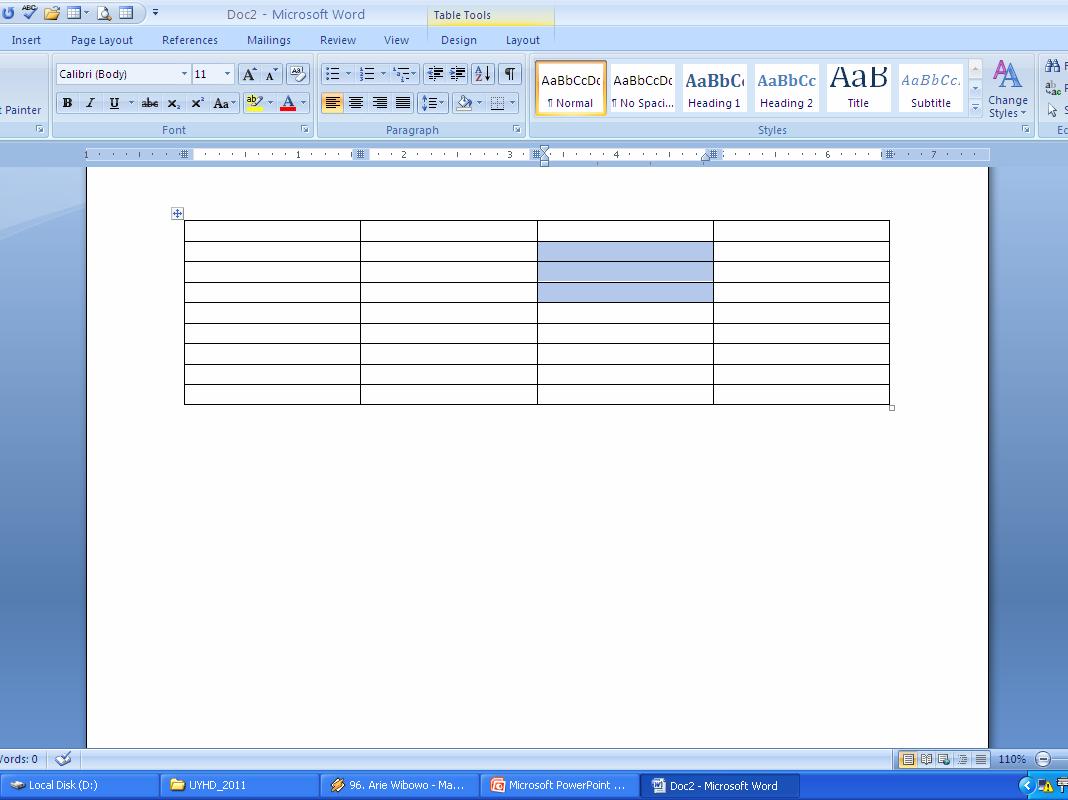Toggle Underline formatting
Screen dimensions: 1068x800
point(114,103)
